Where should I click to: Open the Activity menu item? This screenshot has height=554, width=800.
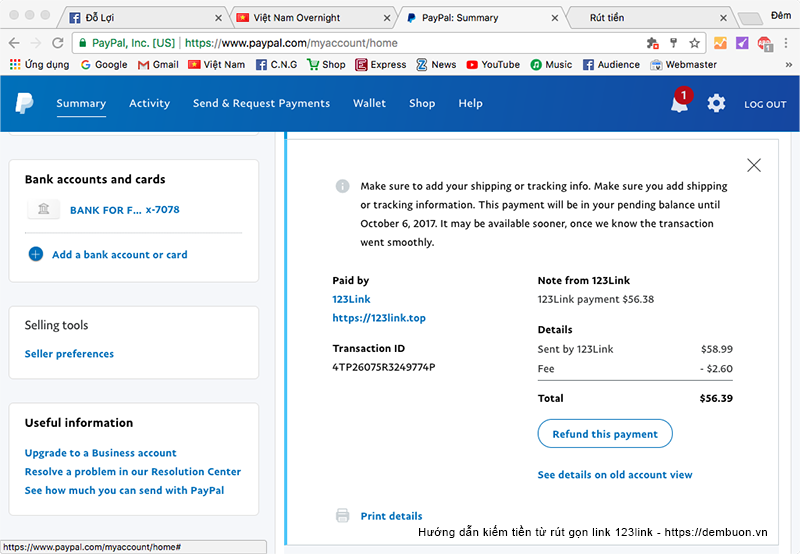pyautogui.click(x=149, y=103)
